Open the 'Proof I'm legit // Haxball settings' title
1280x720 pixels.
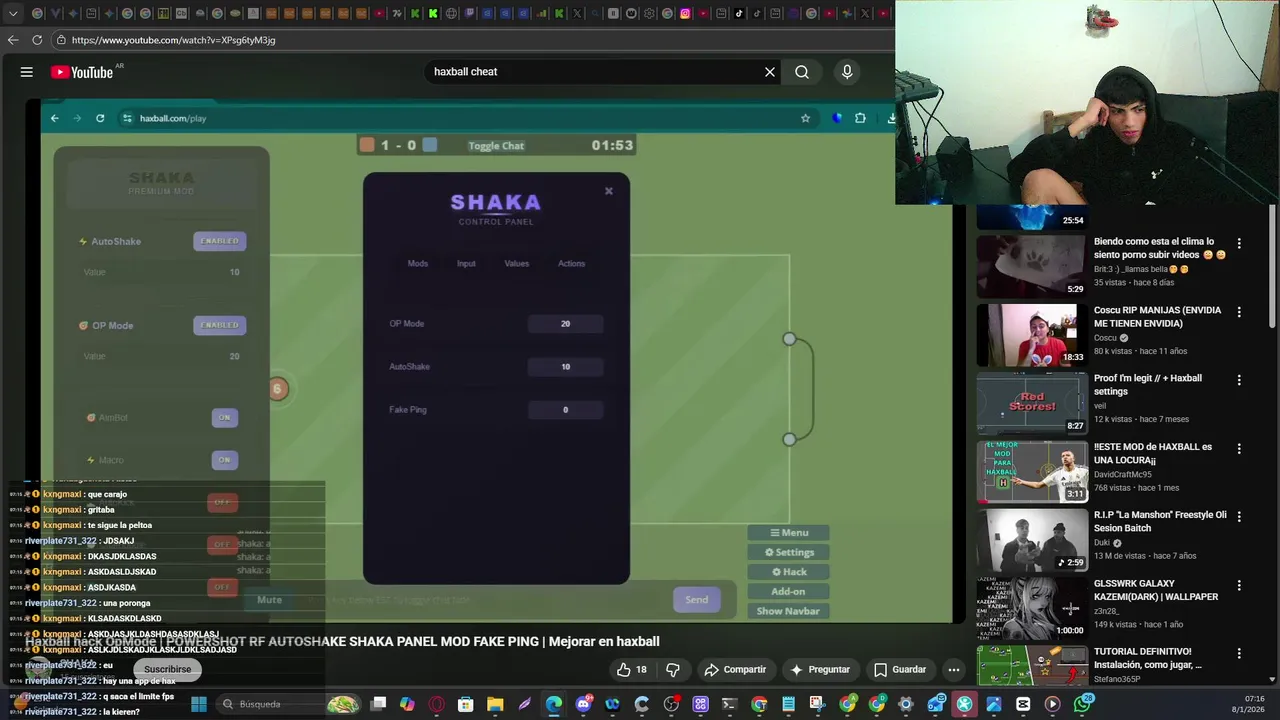pos(1148,385)
